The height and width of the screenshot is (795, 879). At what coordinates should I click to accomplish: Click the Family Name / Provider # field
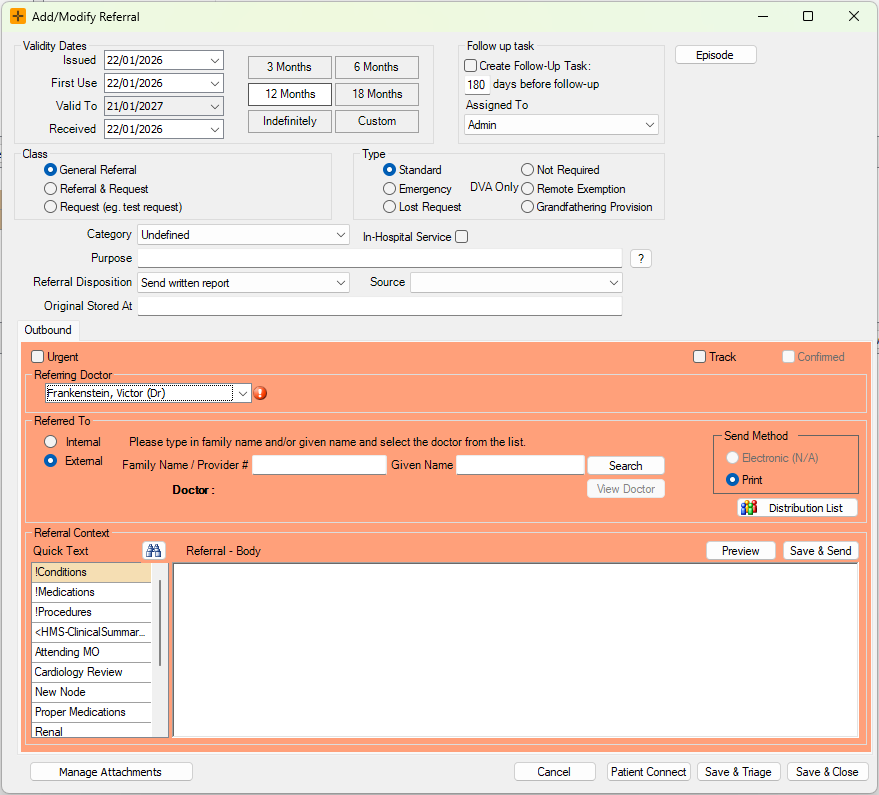(319, 465)
